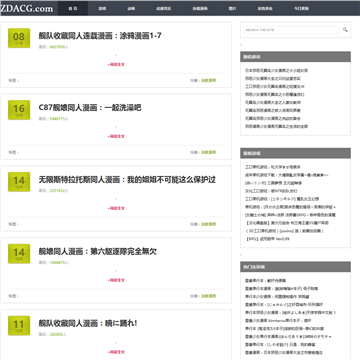Open post 舰队收藏同人漫画：暁に踊れ!

(88, 324)
